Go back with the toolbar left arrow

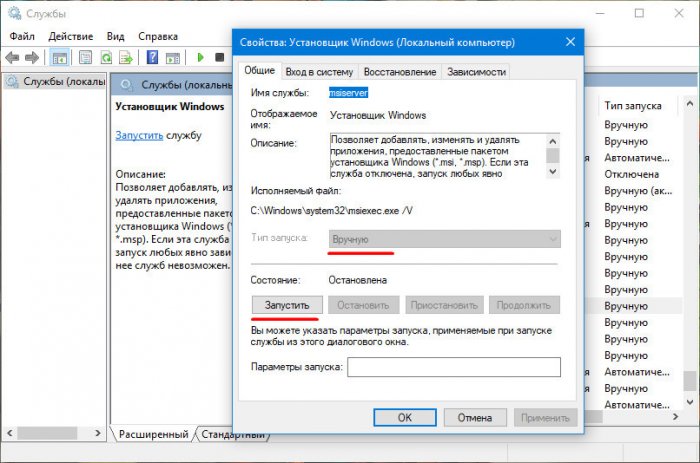(x=12, y=57)
